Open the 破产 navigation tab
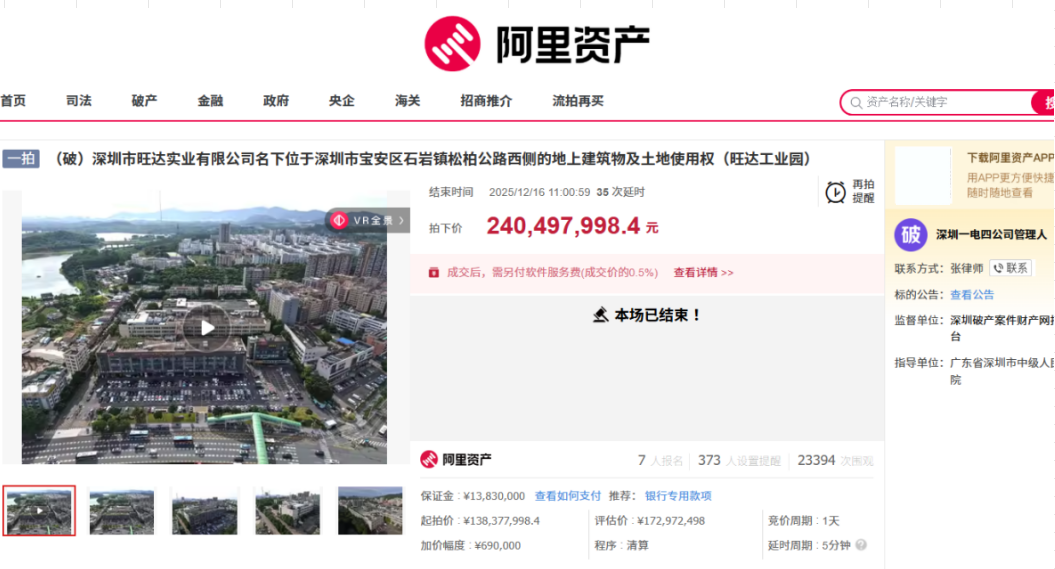The width and height of the screenshot is (1055, 569). click(x=144, y=101)
